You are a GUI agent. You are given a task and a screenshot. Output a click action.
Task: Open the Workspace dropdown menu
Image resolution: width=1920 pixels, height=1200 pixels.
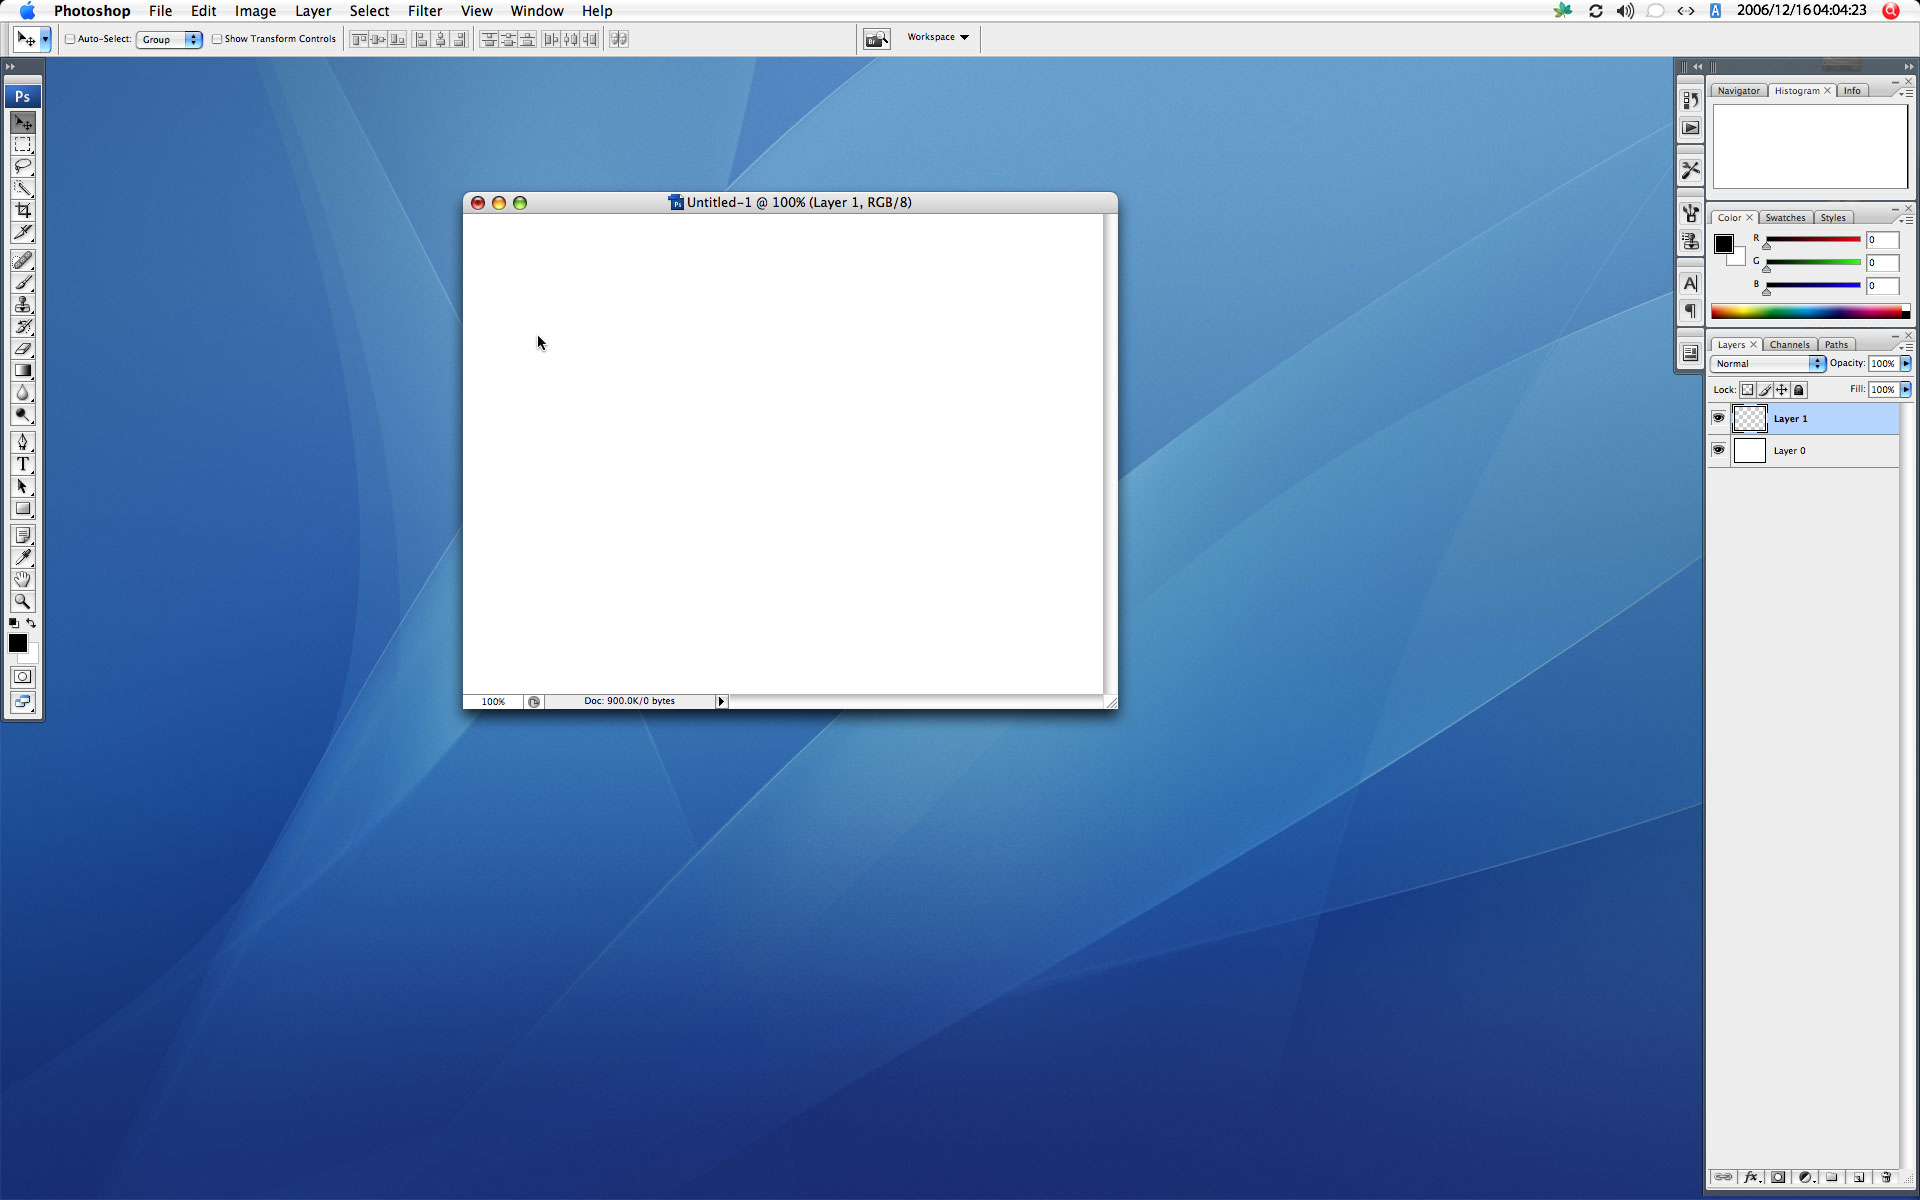click(x=938, y=37)
